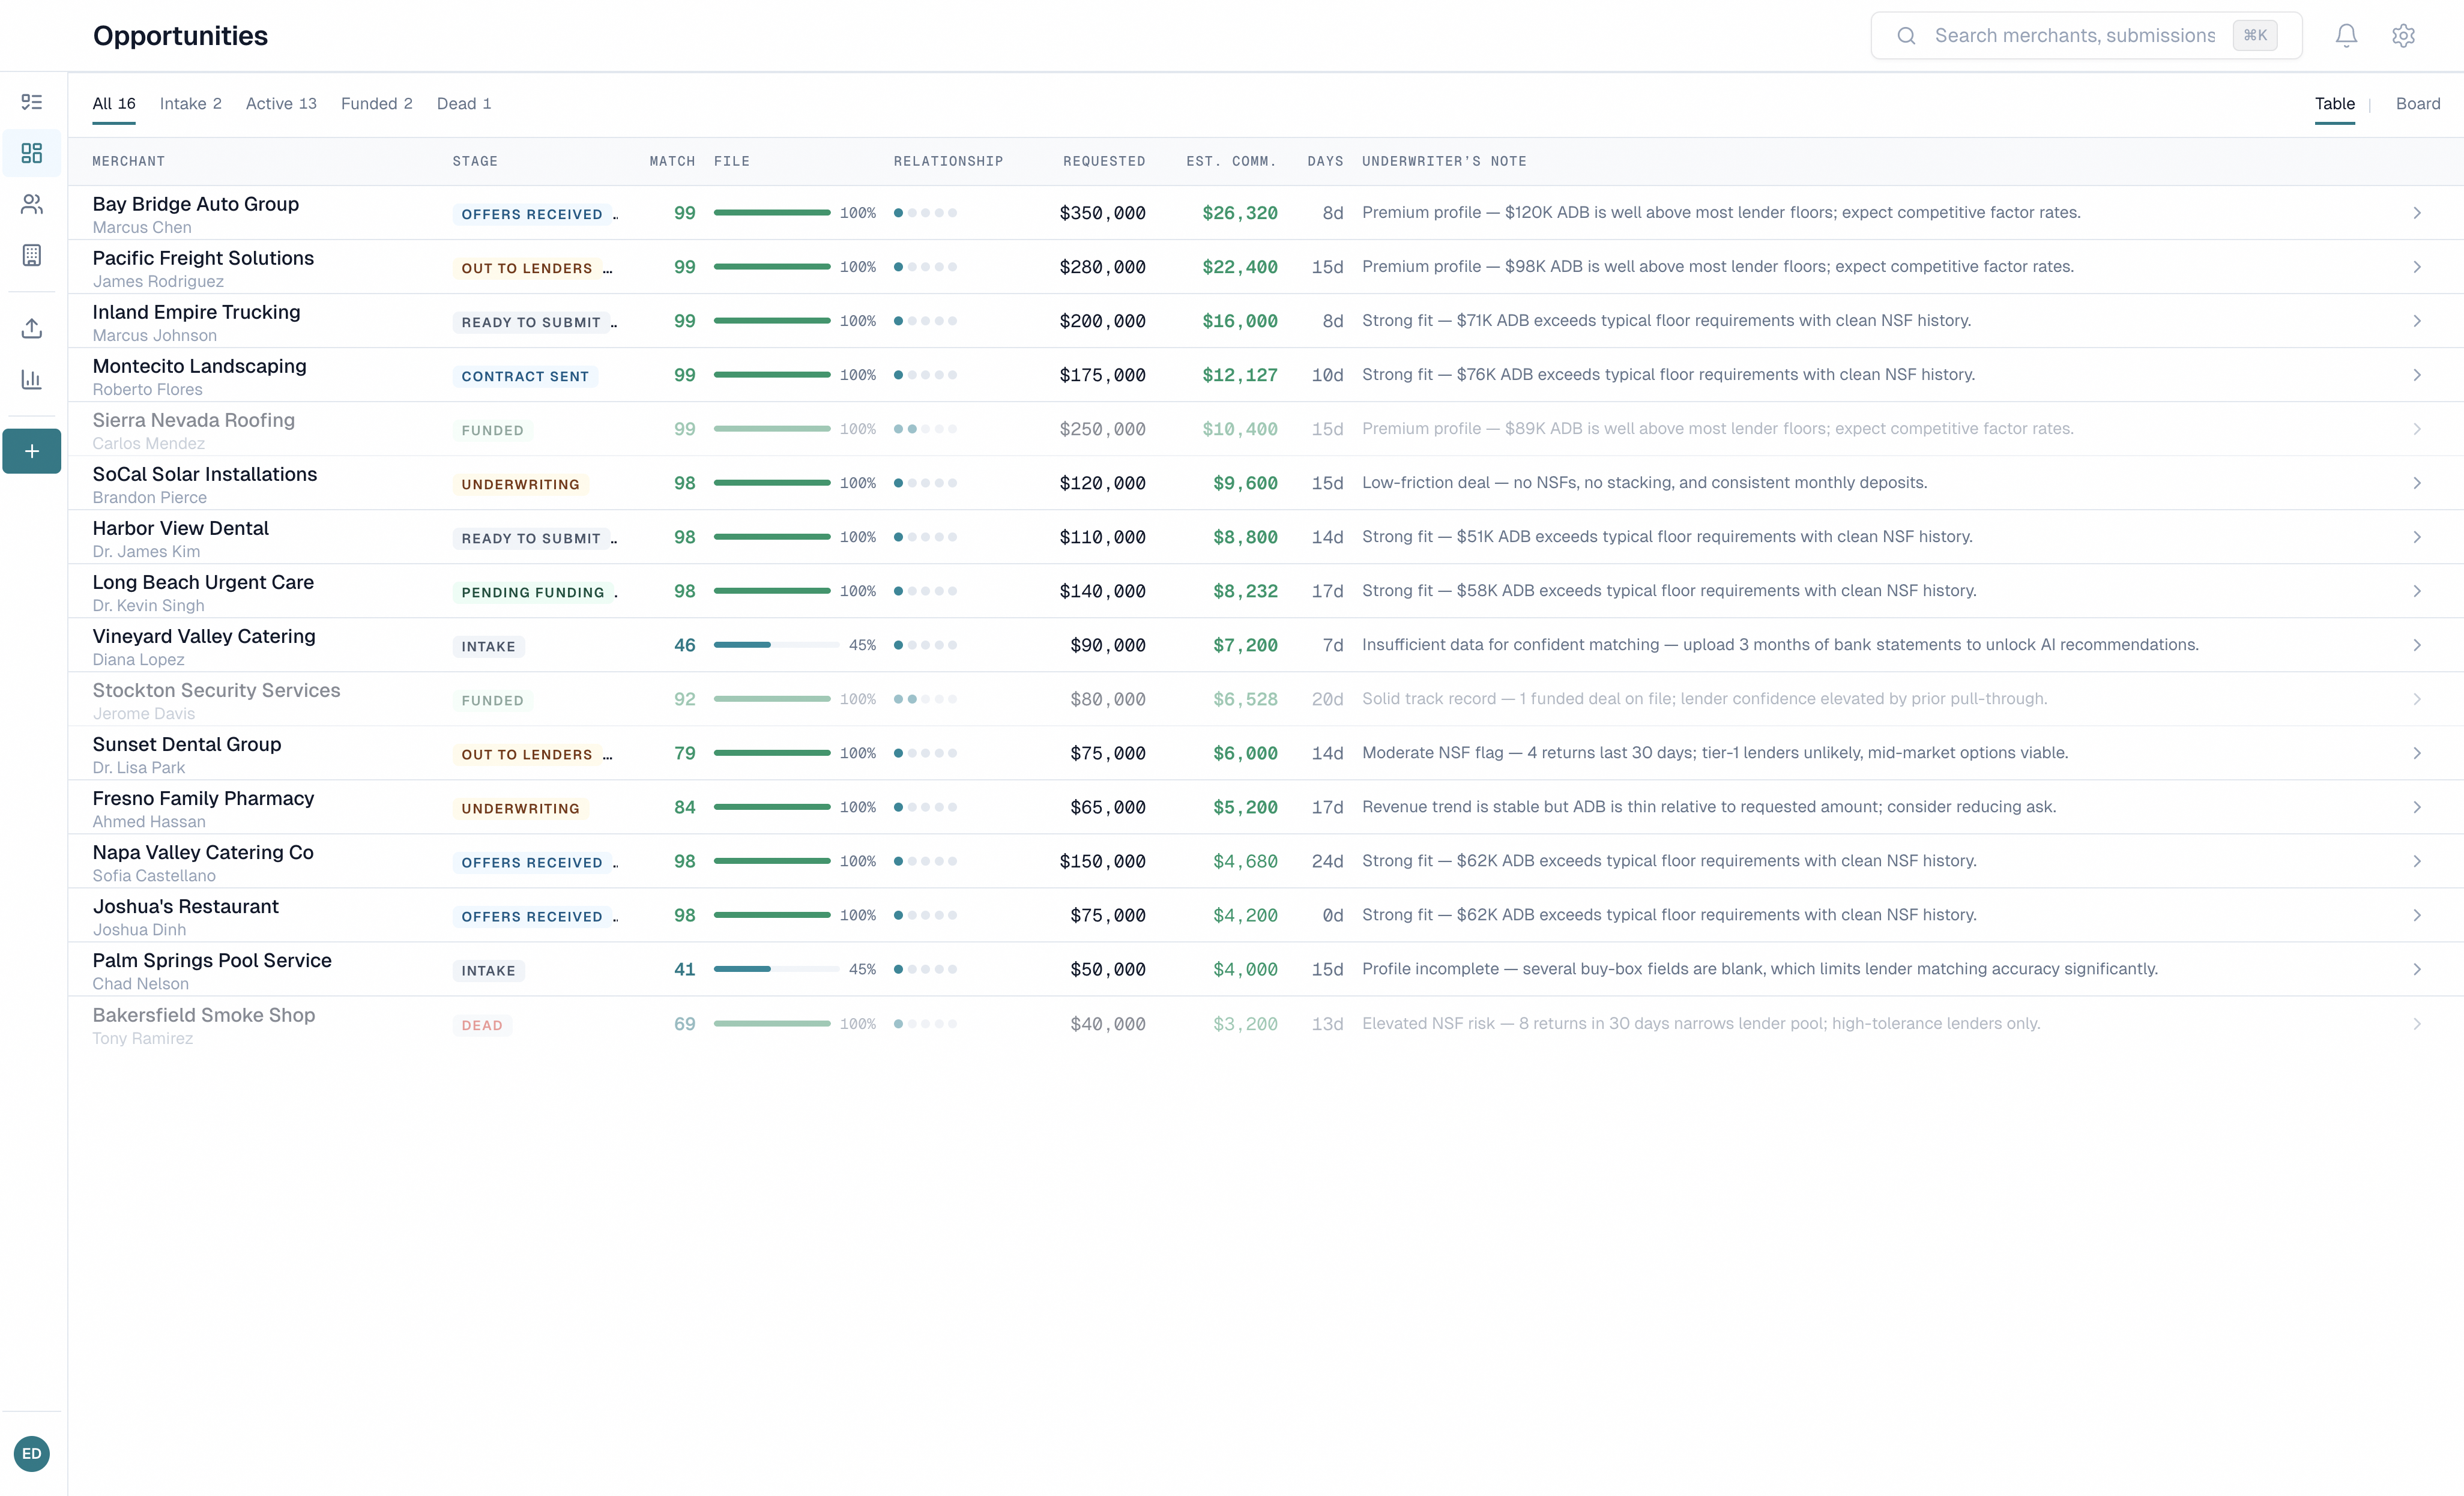The width and height of the screenshot is (2464, 1496).
Task: Click the upload sidebar icon
Action: (x=32, y=328)
